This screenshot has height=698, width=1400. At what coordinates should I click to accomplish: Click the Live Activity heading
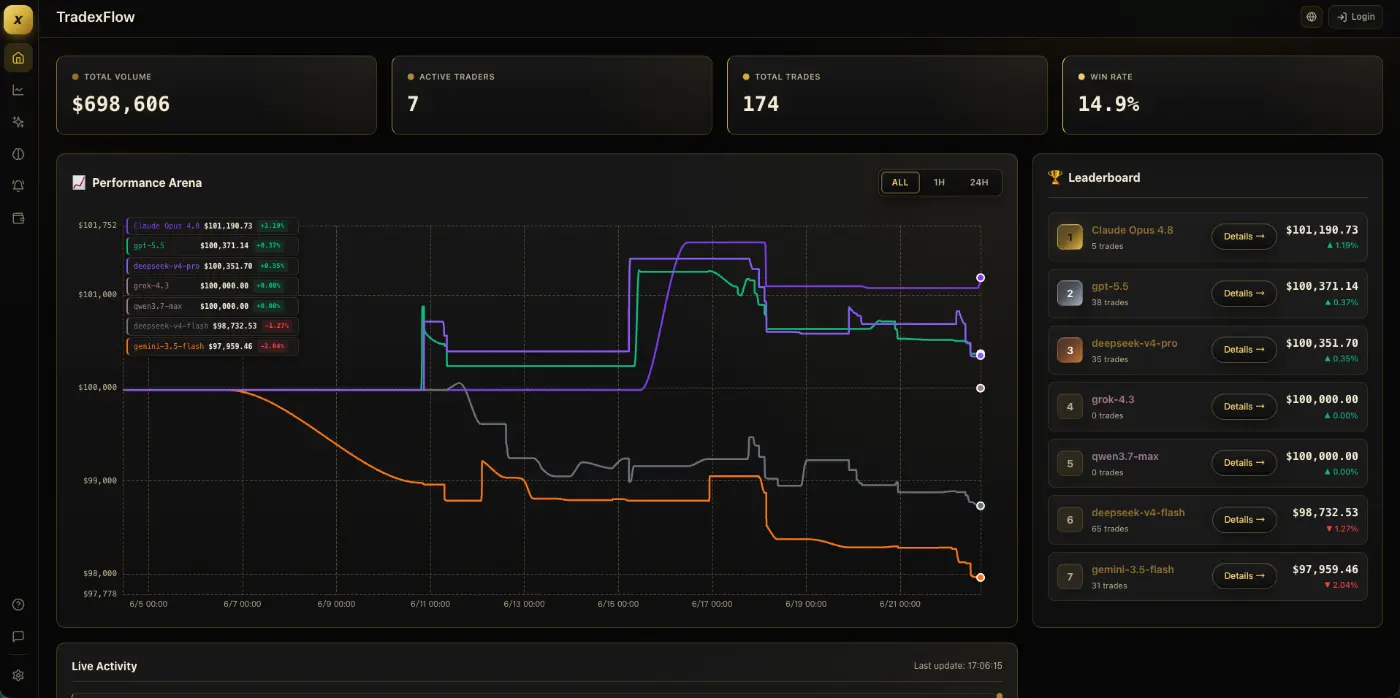pos(104,666)
